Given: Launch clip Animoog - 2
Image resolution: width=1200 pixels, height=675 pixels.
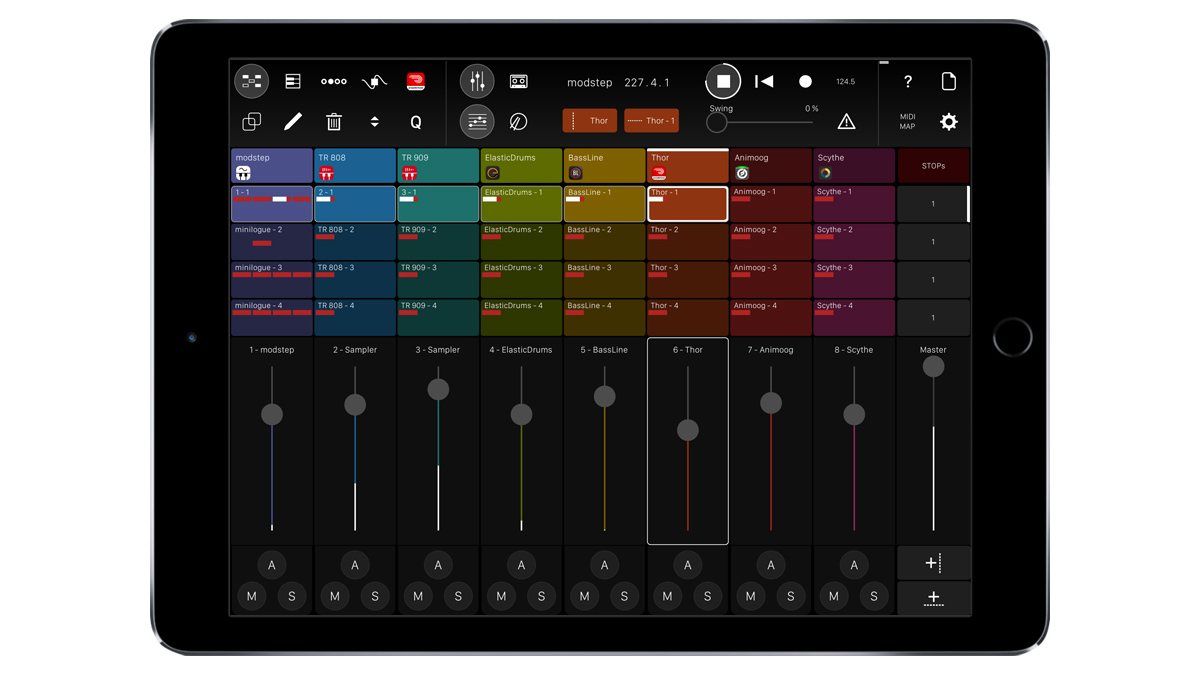Looking at the screenshot, I should pyautogui.click(x=770, y=242).
